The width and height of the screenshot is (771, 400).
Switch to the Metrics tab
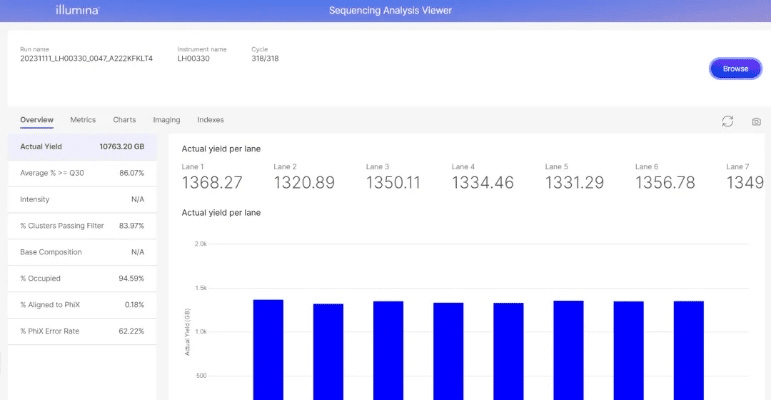83,120
